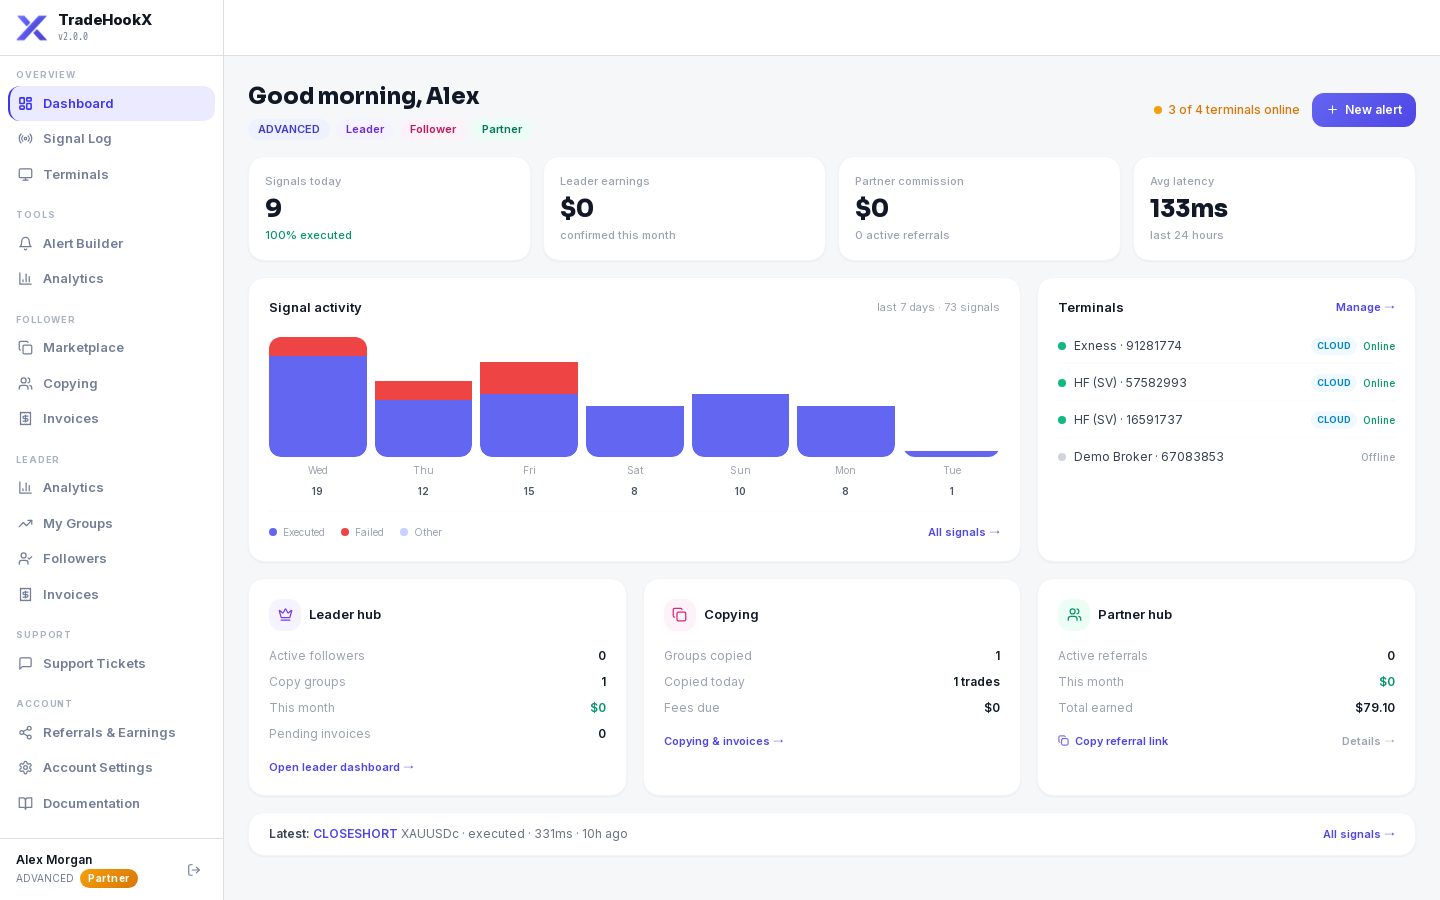1440x900 pixels.
Task: Open Account Settings gear icon
Action: [26, 768]
